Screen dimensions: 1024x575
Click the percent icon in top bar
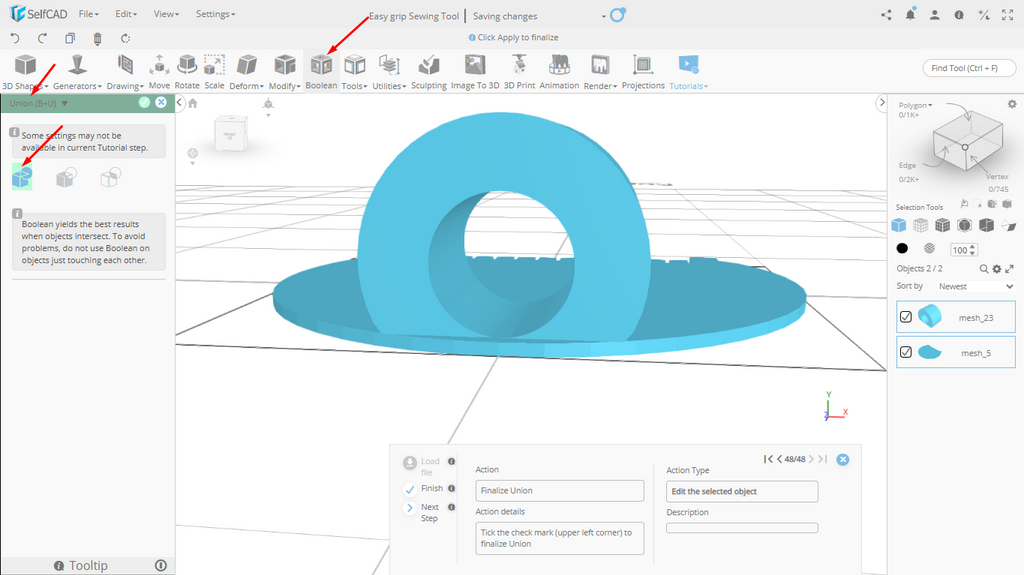point(984,15)
